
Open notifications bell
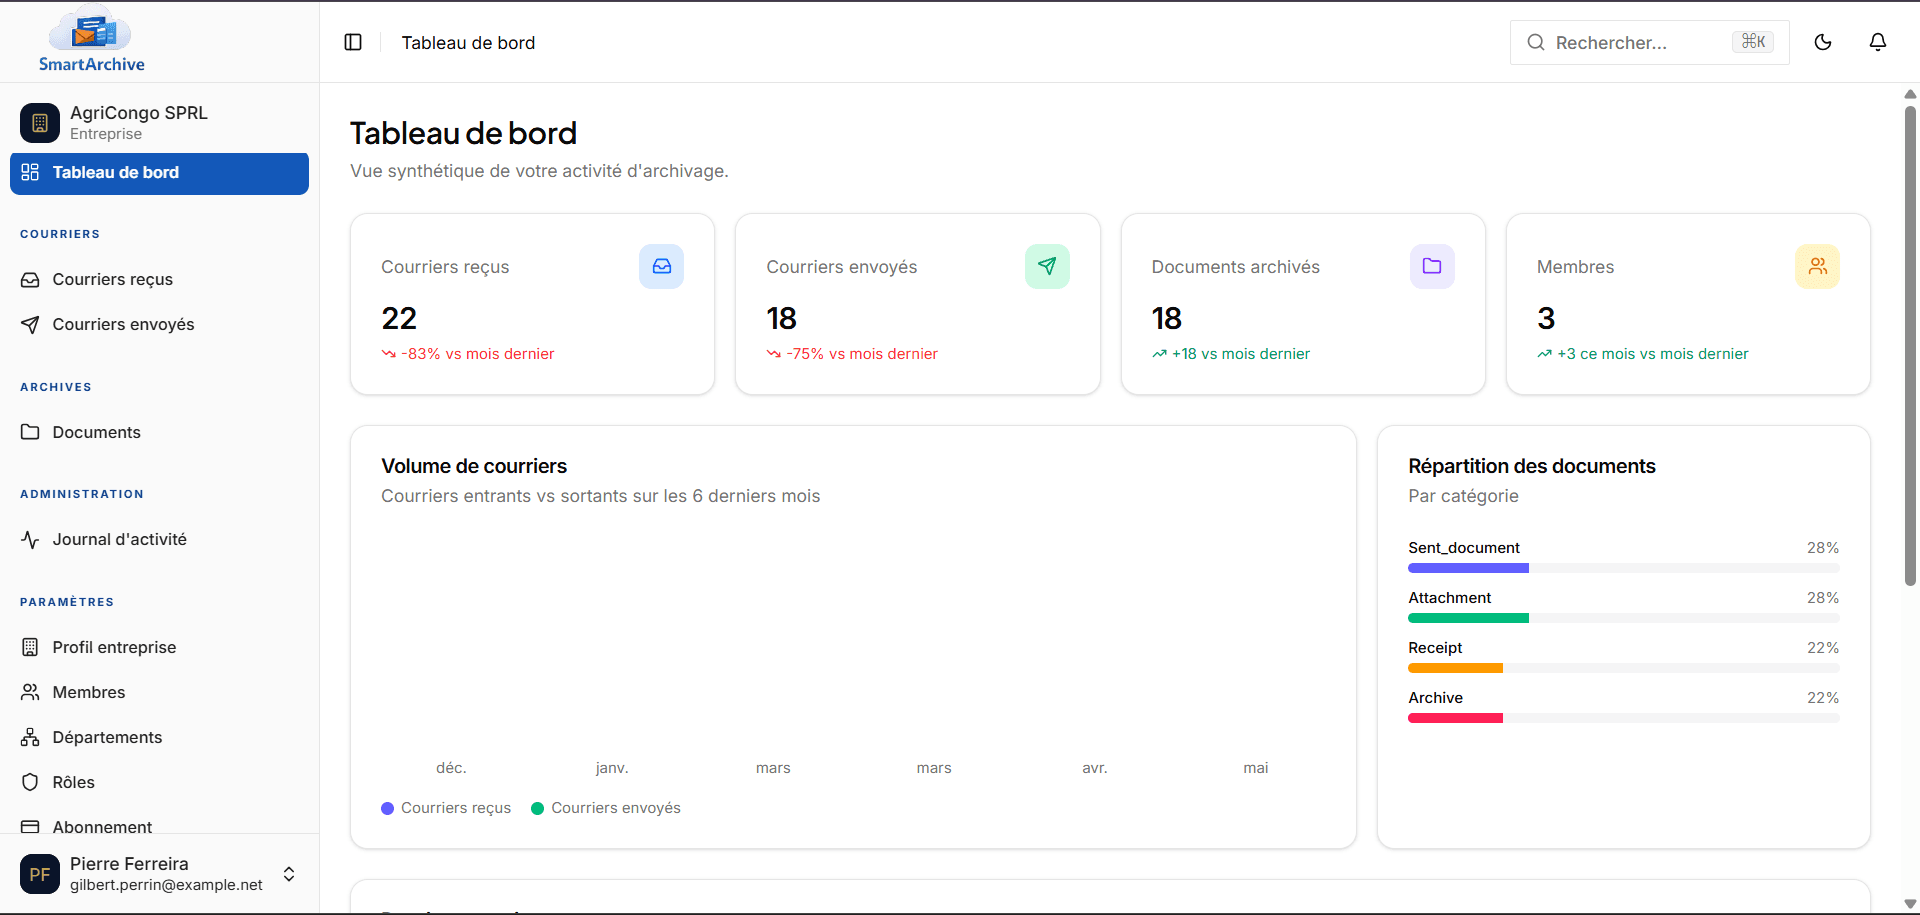click(x=1878, y=42)
